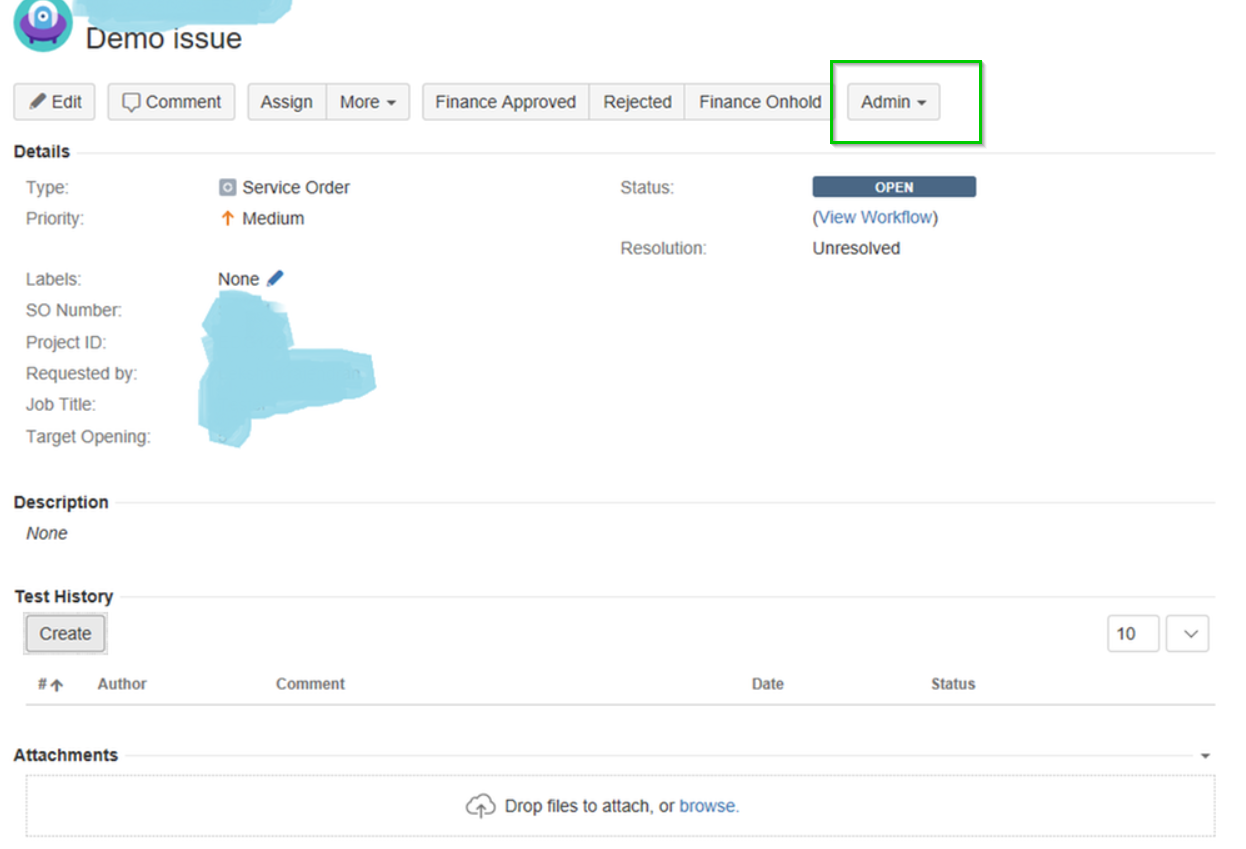Click the Medium priority arrow icon

tap(227, 218)
